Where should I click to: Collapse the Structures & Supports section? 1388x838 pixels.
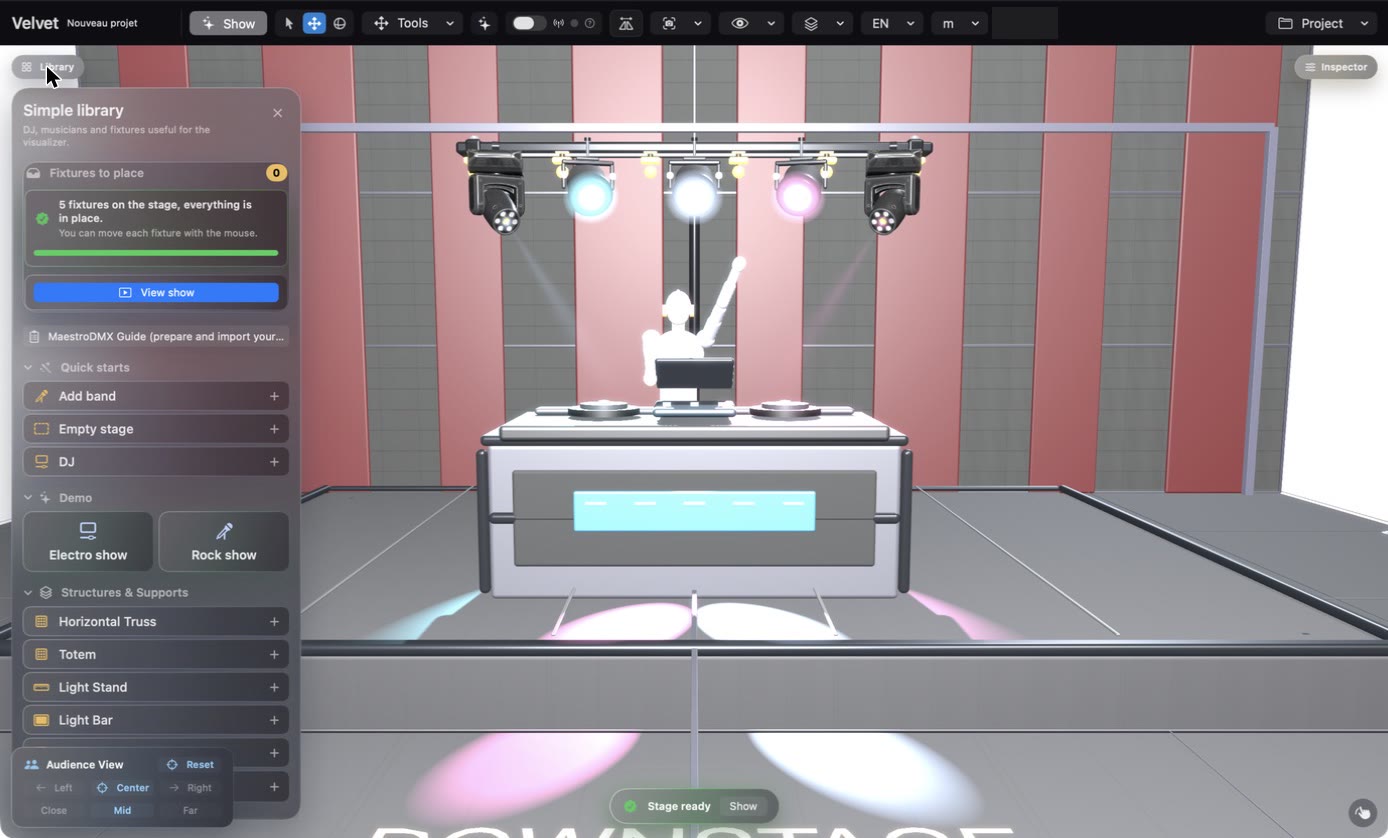[28, 593]
